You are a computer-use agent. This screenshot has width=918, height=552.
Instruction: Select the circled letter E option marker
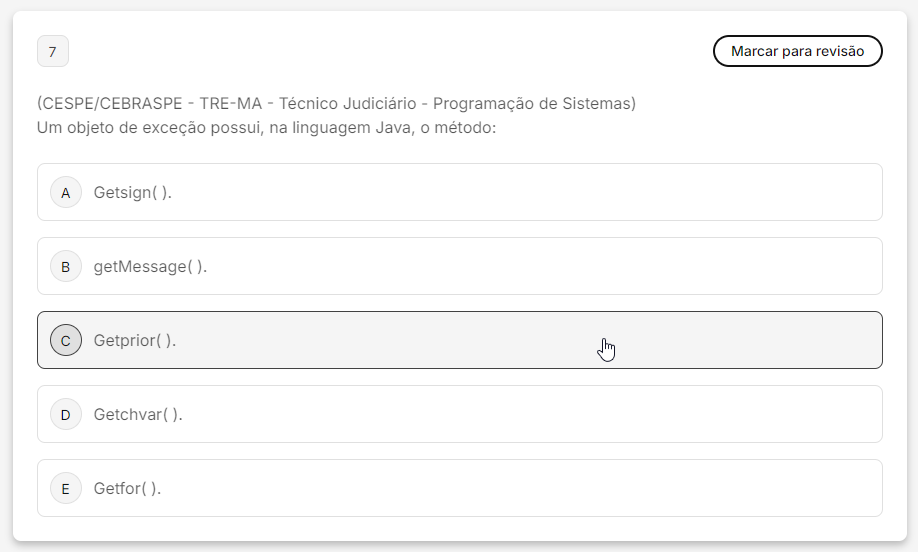66,488
